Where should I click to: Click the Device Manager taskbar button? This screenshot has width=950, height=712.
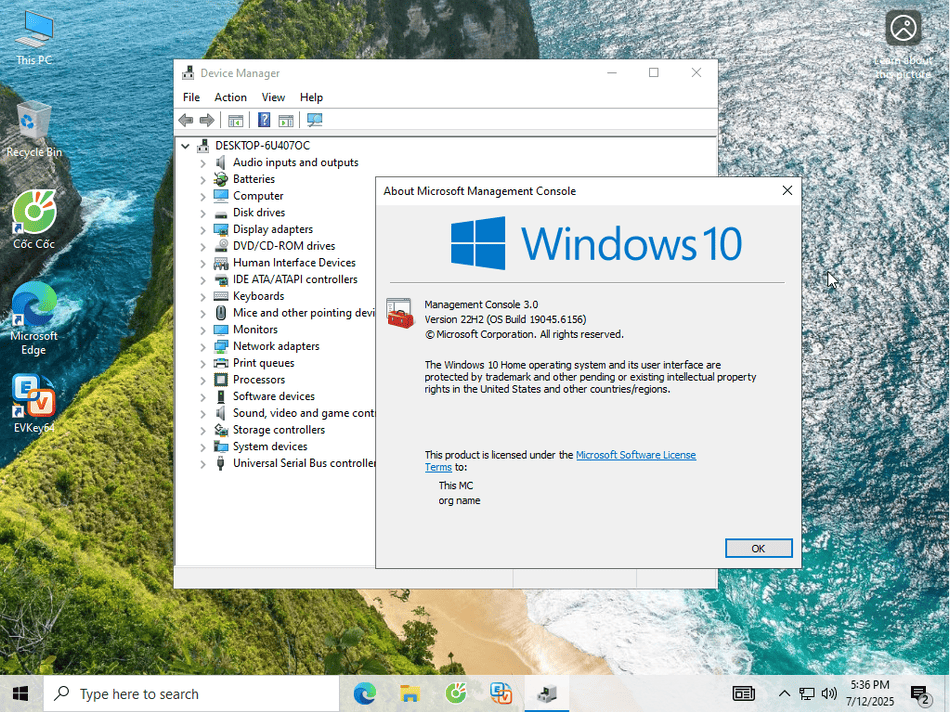click(546, 693)
